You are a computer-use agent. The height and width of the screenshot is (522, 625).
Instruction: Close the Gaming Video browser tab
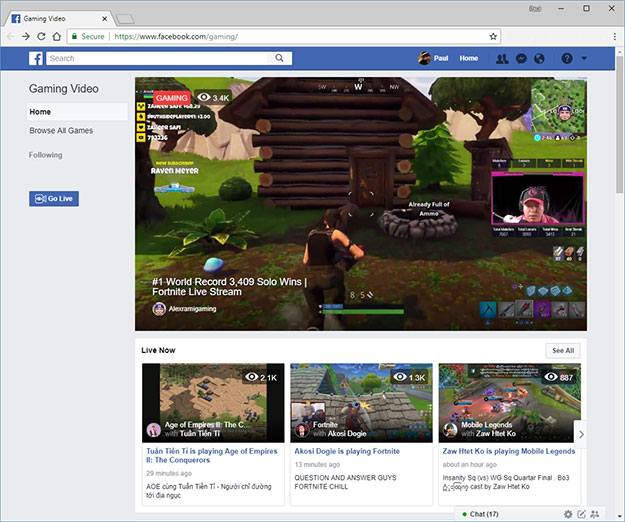104,19
